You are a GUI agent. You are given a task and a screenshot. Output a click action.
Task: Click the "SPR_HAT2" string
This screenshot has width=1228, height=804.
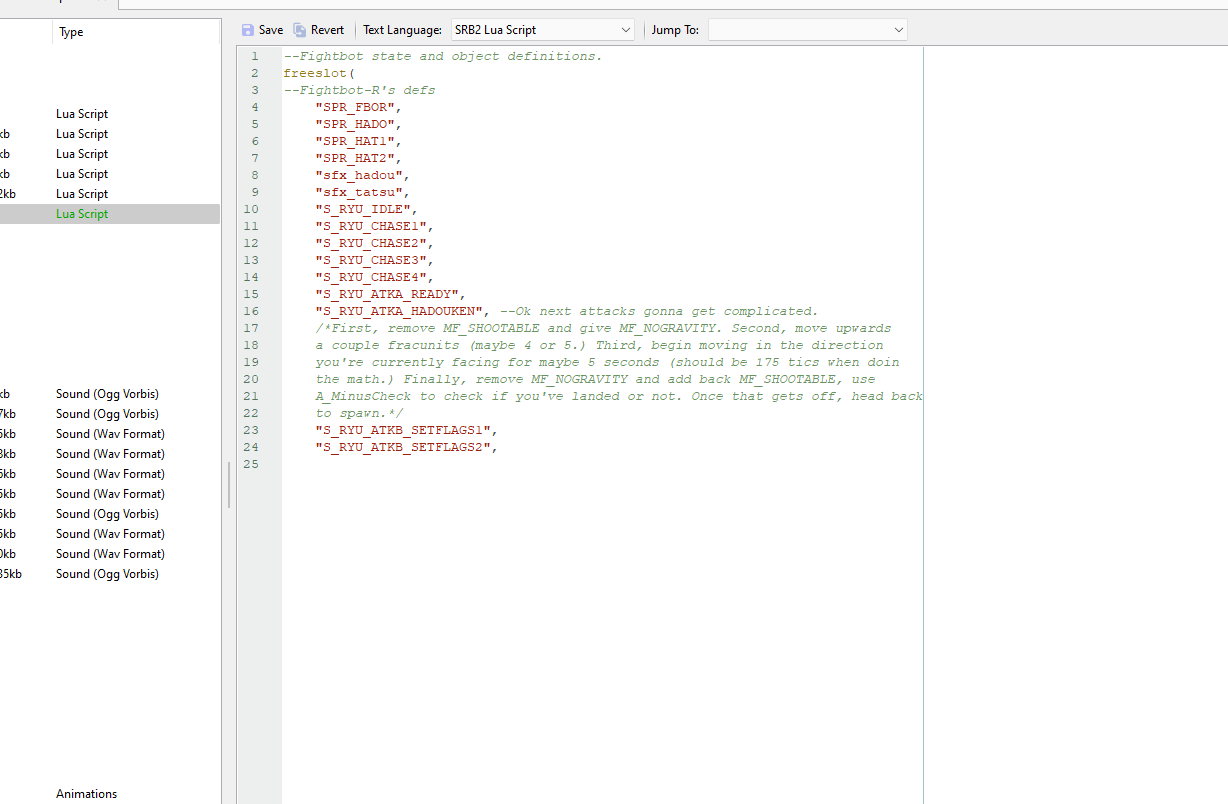[x=355, y=158]
